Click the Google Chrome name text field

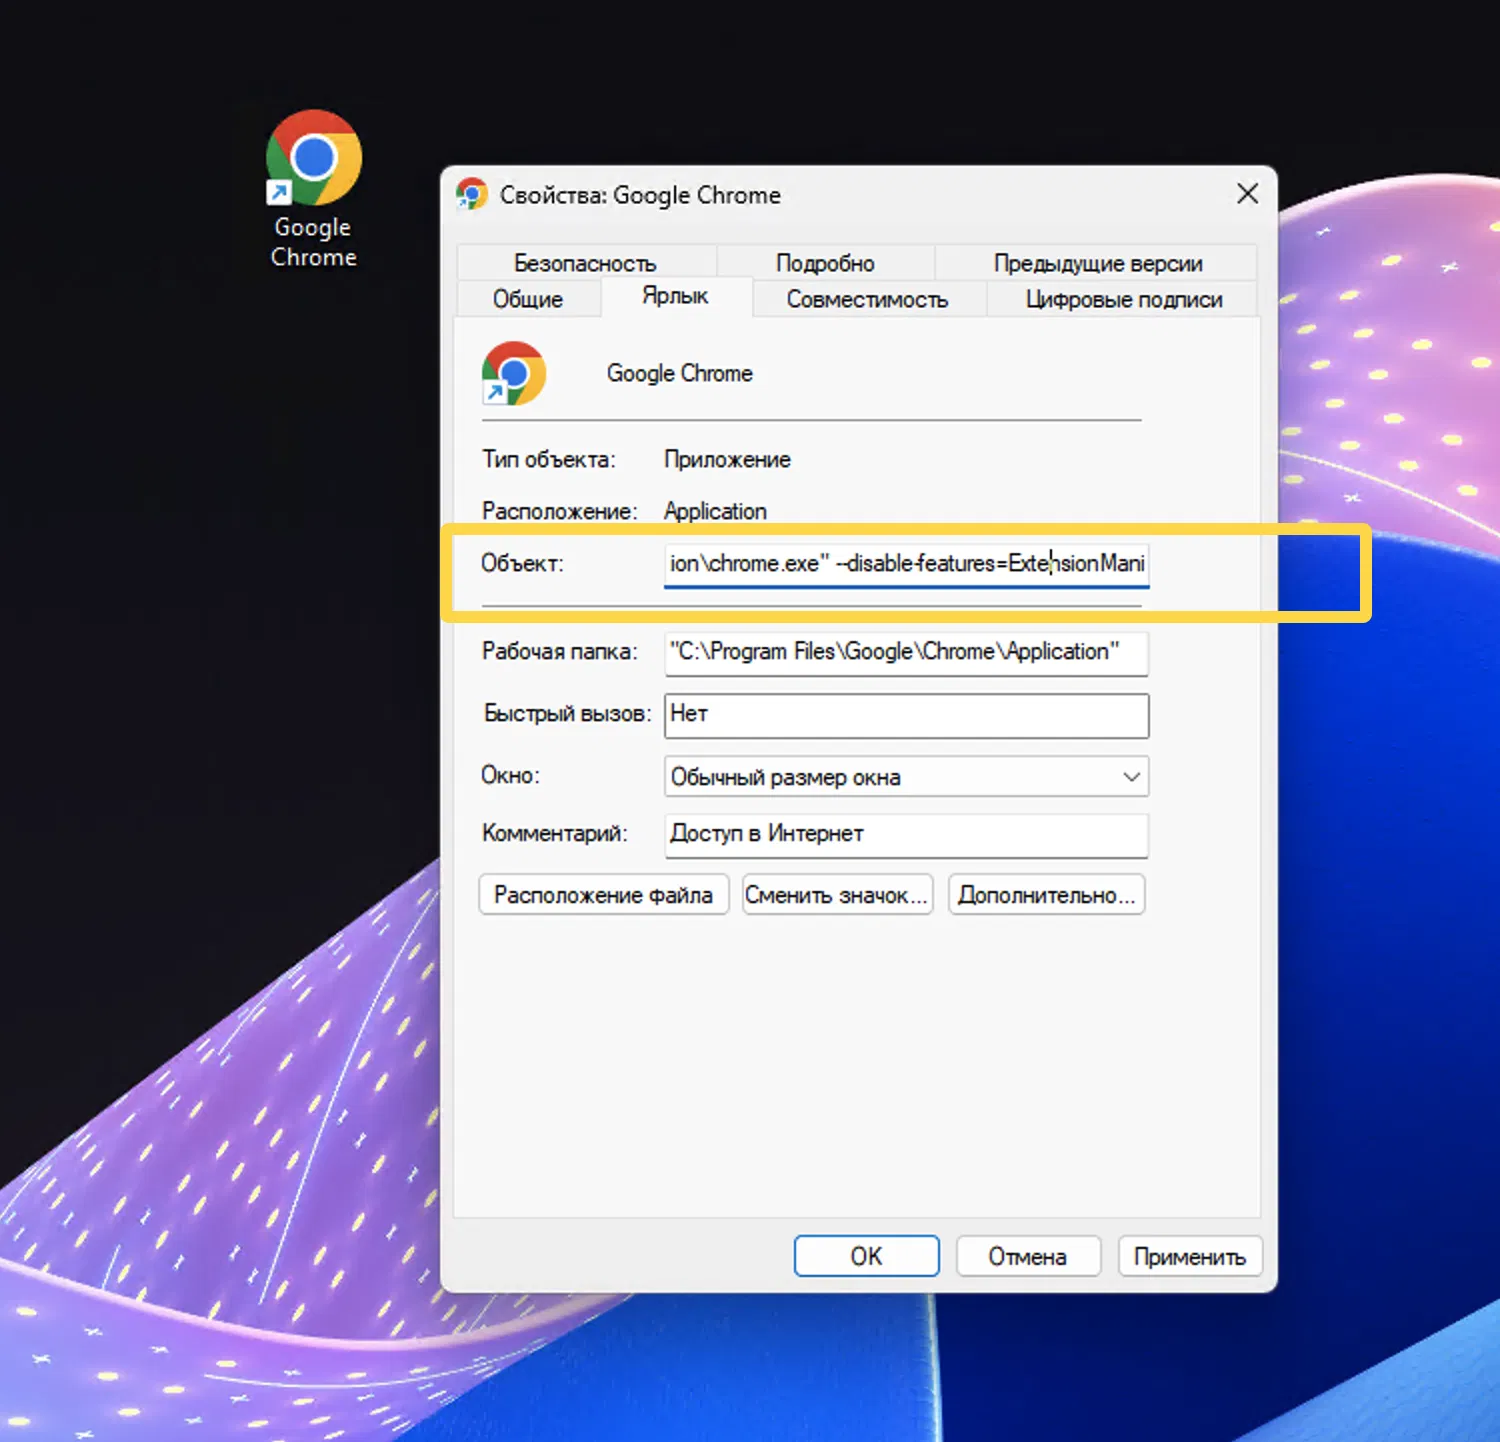[680, 373]
